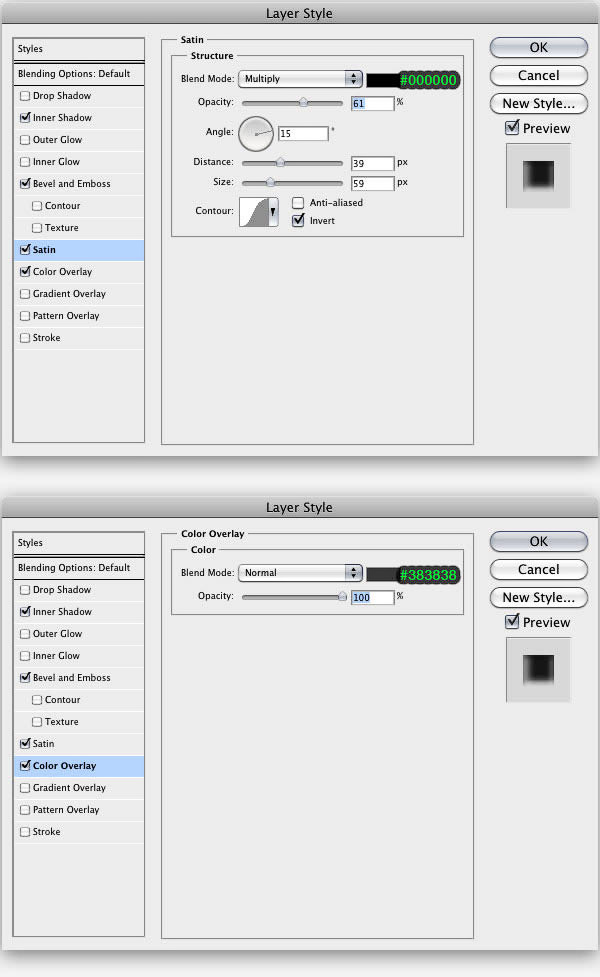Image resolution: width=600 pixels, height=977 pixels.
Task: Click OK in the Satin dialog
Action: click(539, 47)
